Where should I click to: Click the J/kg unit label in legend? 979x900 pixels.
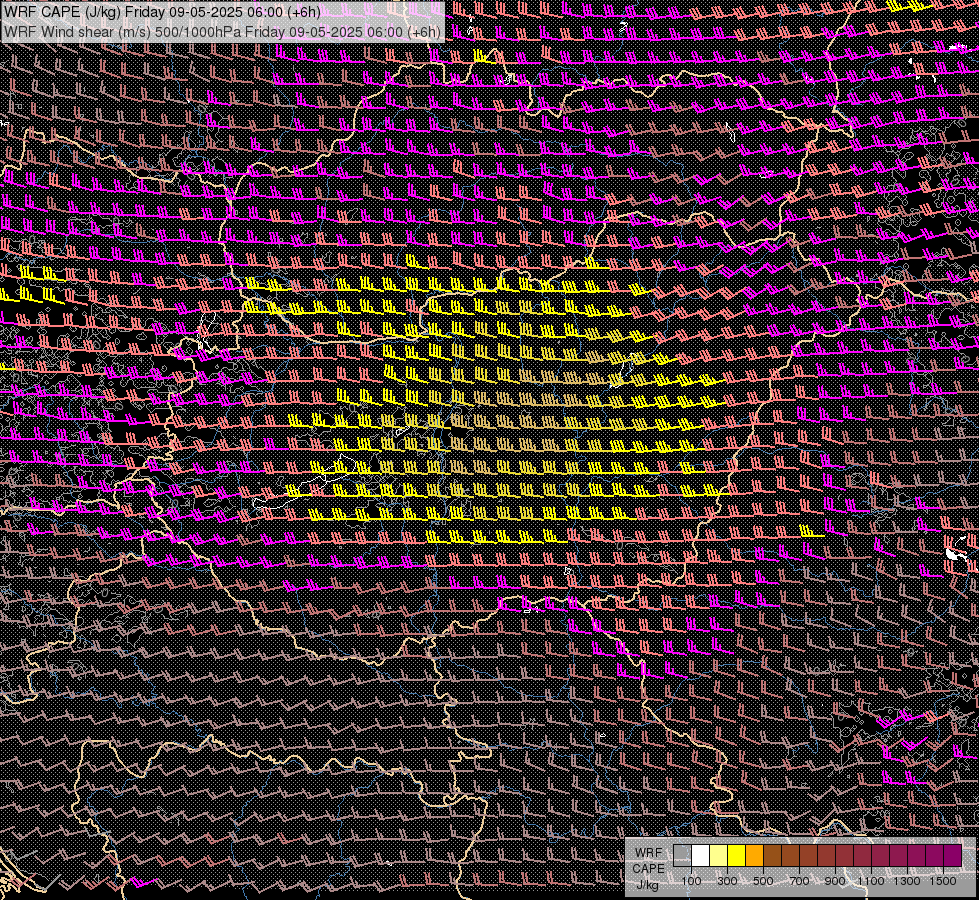(647, 885)
